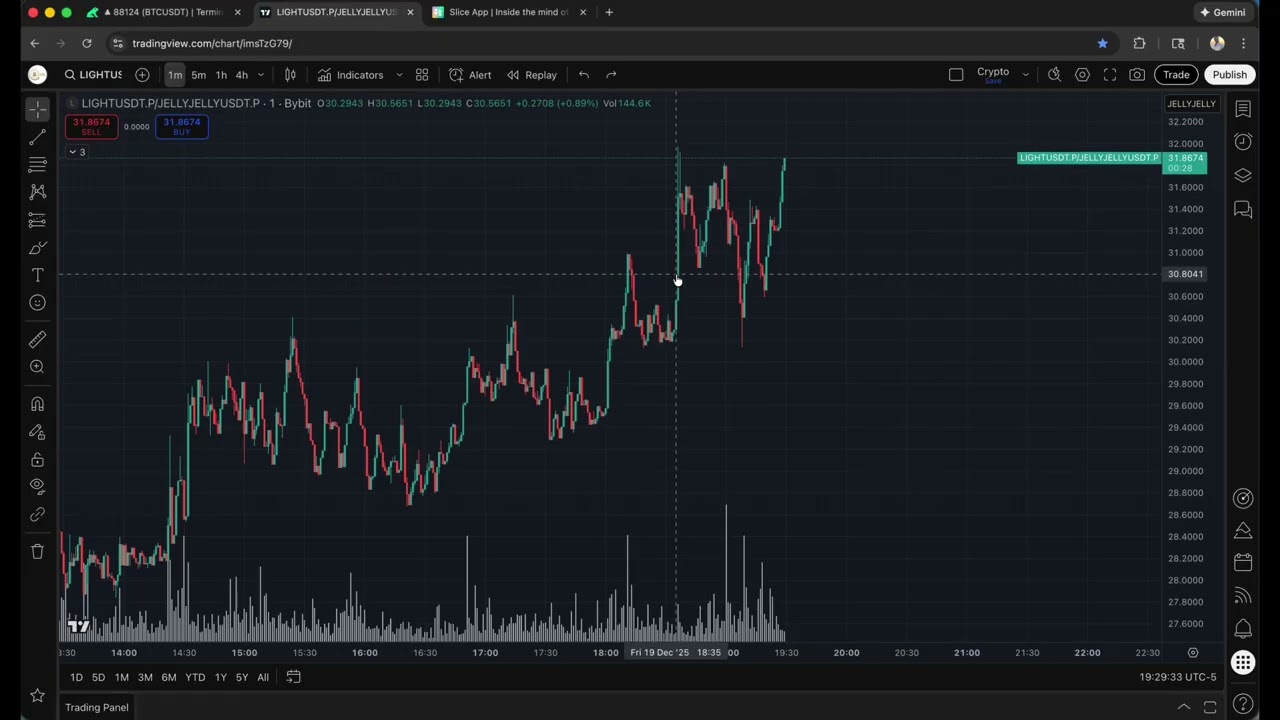Switch to the 1h timeframe

[x=221, y=75]
